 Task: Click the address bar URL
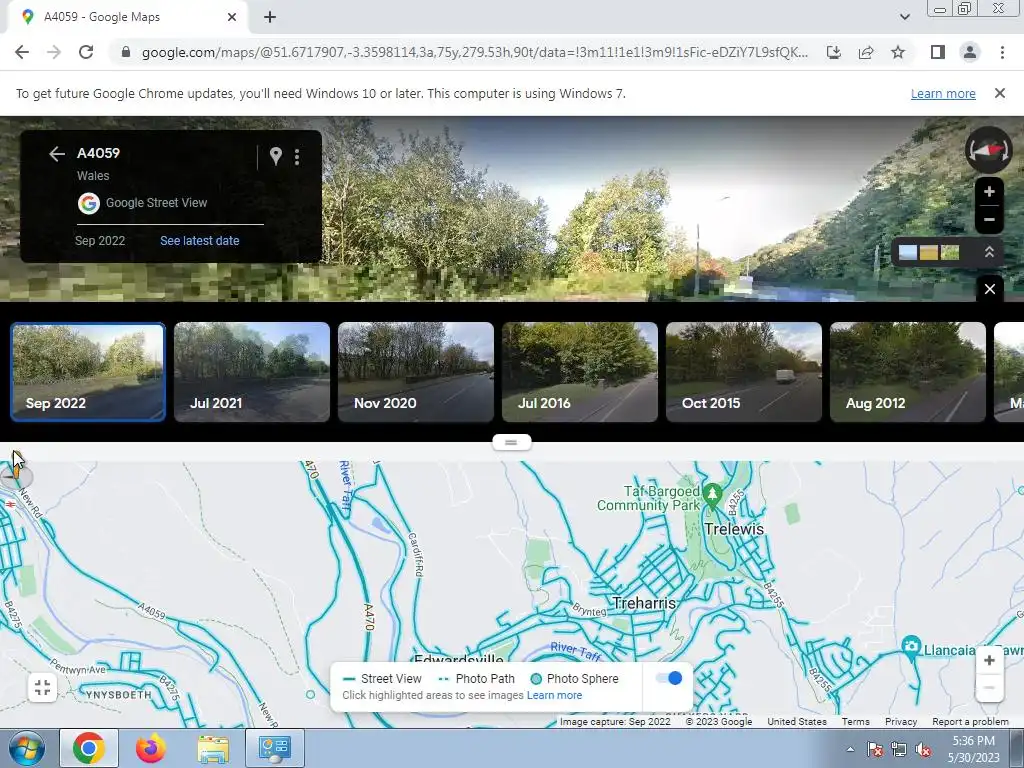point(474,52)
